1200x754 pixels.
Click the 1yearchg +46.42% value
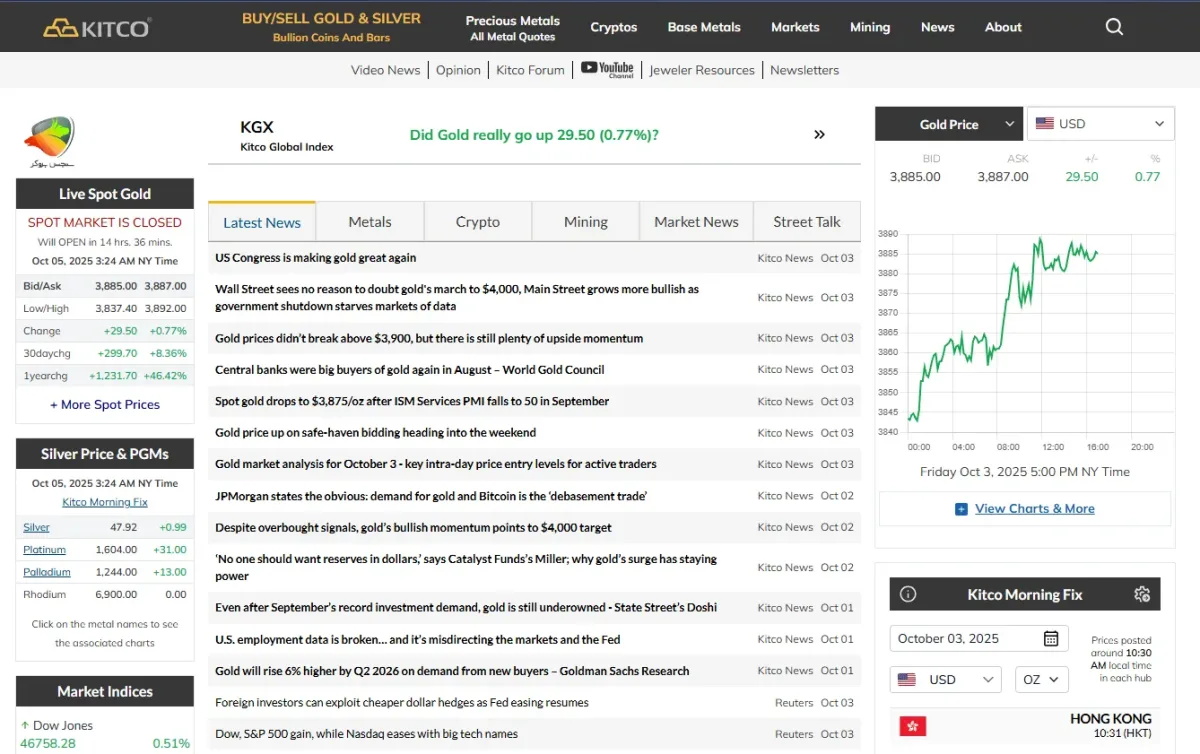point(166,376)
